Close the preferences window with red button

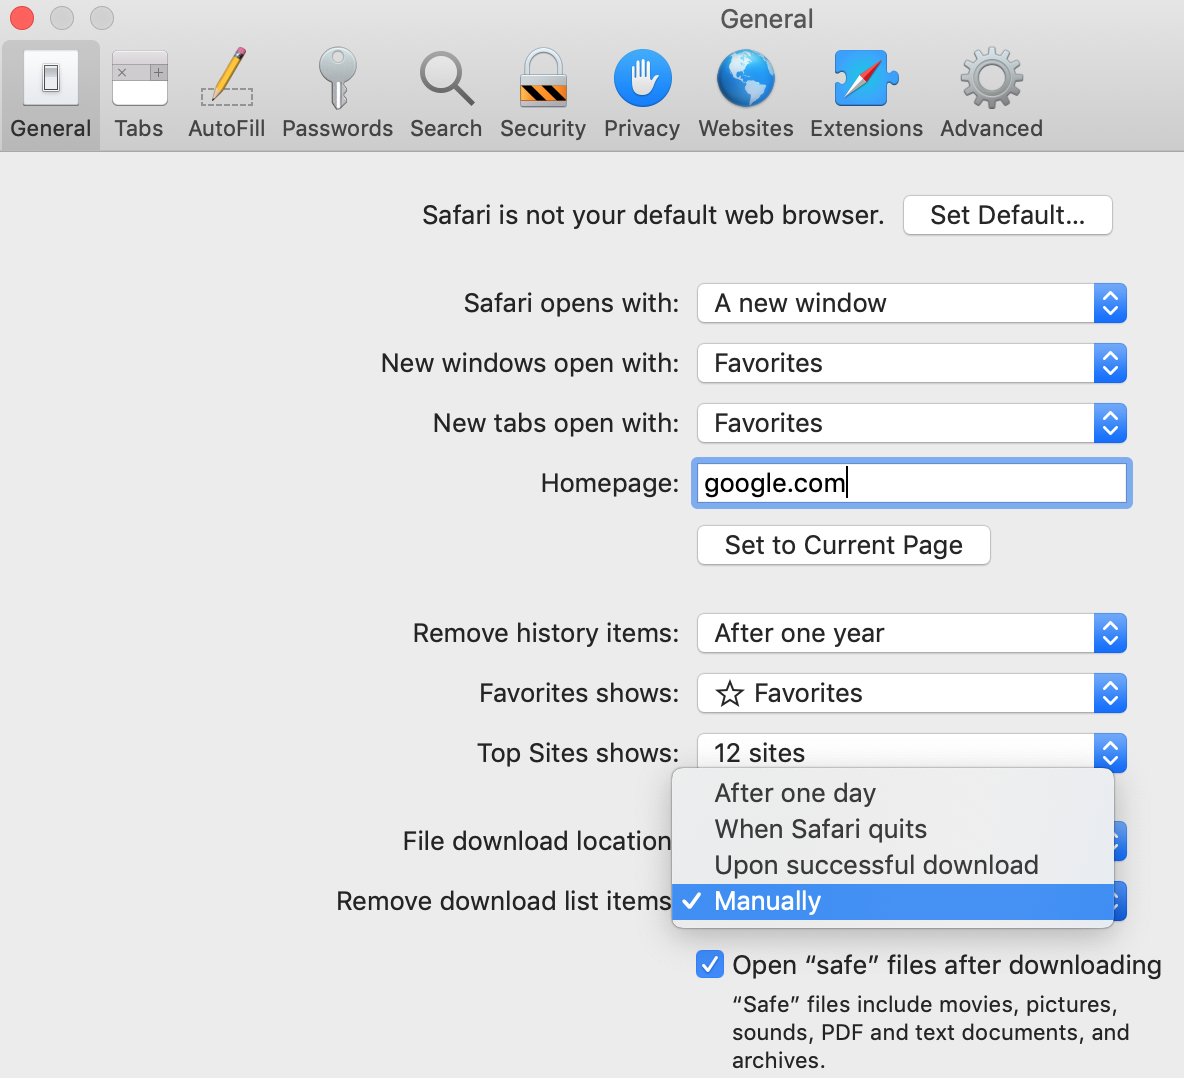[22, 17]
